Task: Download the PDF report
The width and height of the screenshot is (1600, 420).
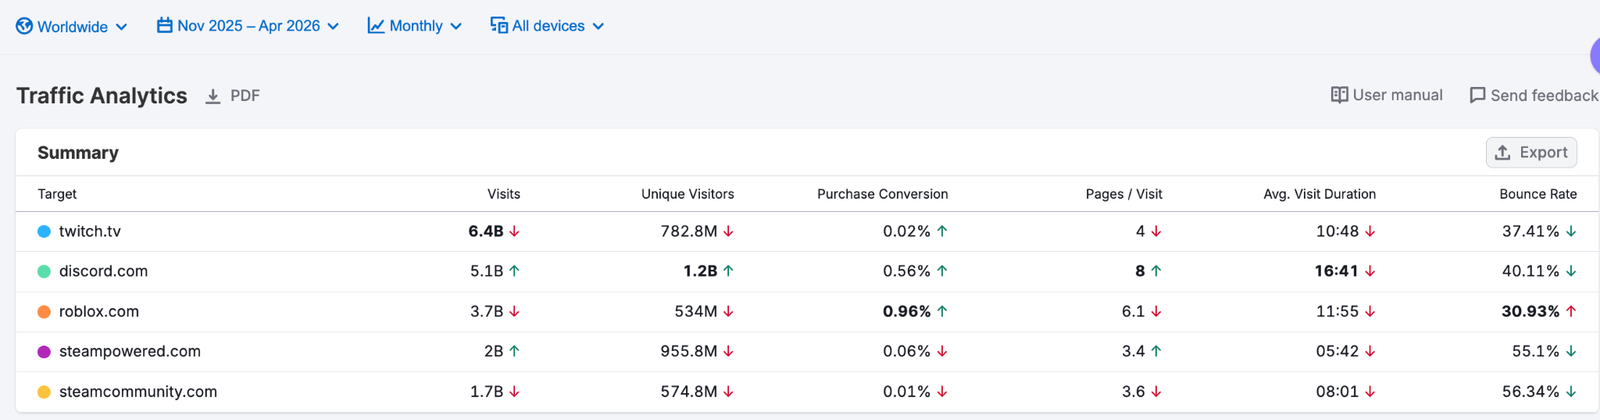Action: (x=232, y=96)
